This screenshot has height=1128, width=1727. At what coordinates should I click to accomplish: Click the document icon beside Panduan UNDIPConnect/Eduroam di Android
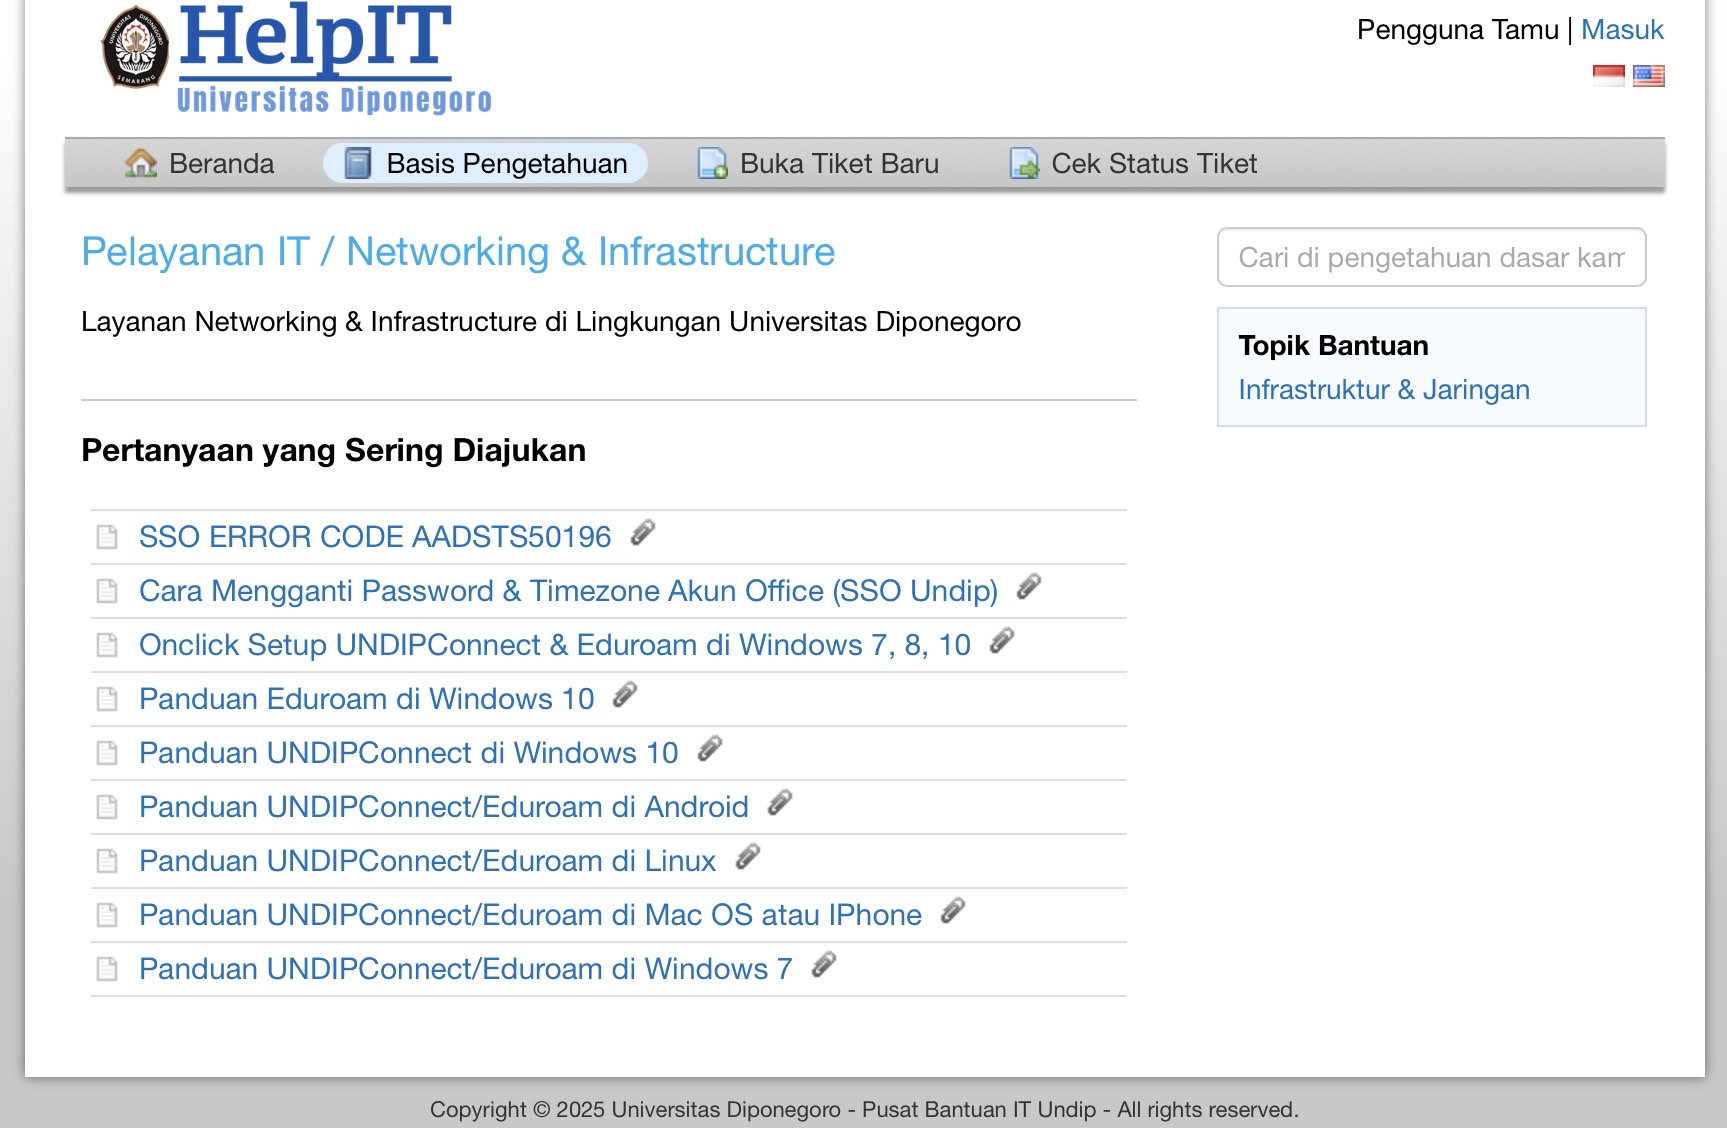pos(106,806)
